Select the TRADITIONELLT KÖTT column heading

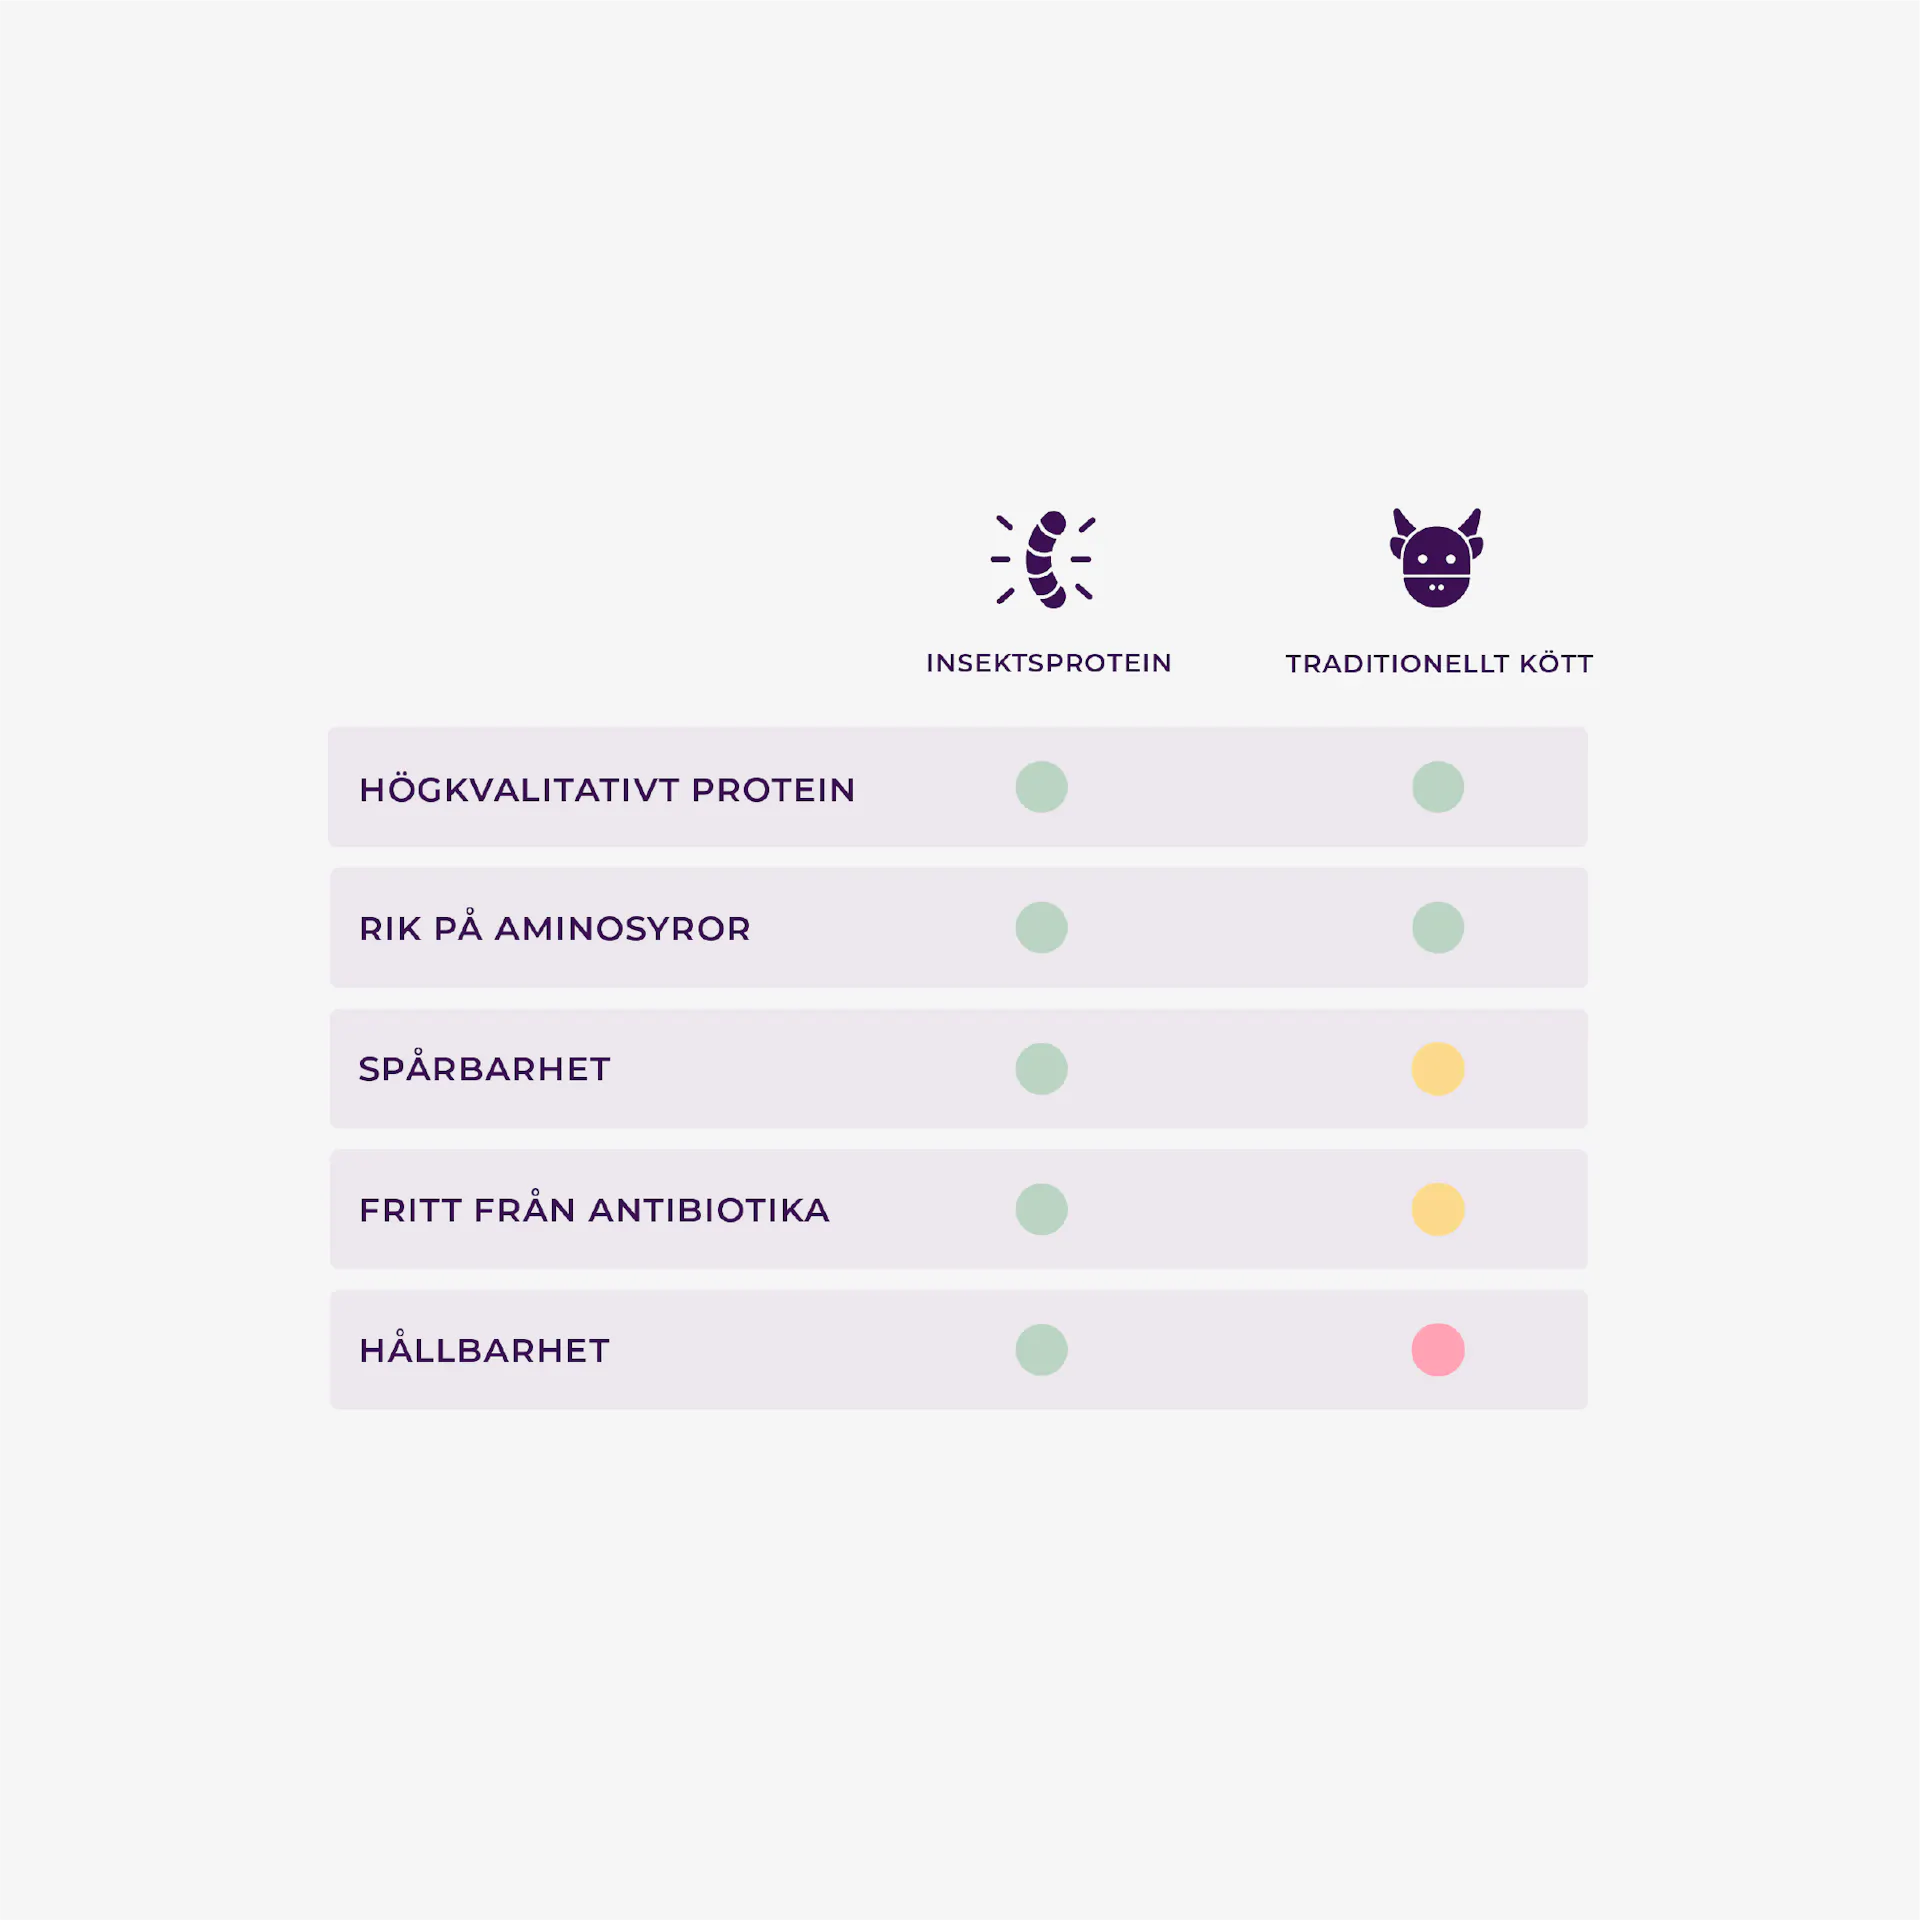tap(1439, 663)
